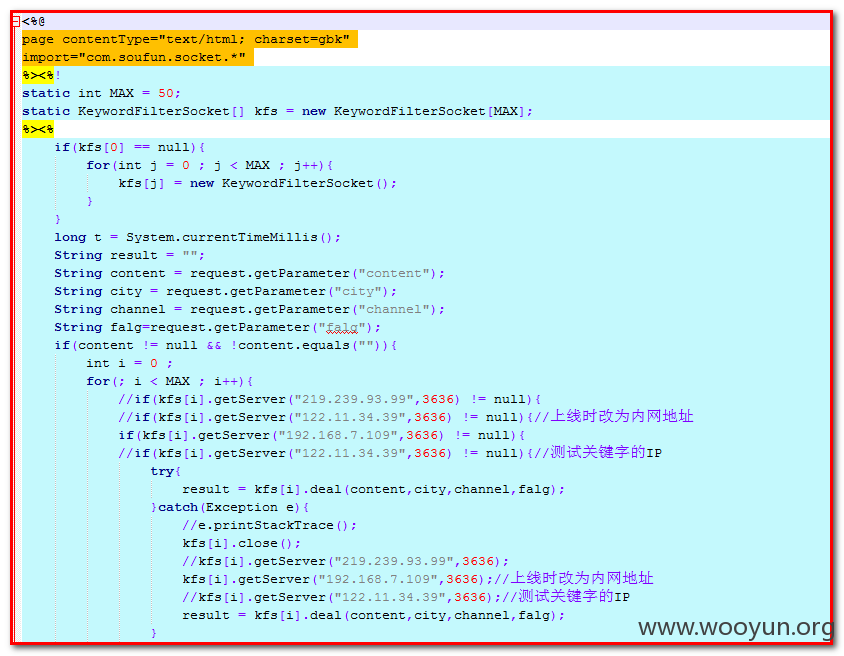844x656 pixels.
Task: Click the 'for(int j = 0 ; j < MAX ; j++){' line
Action: point(210,165)
